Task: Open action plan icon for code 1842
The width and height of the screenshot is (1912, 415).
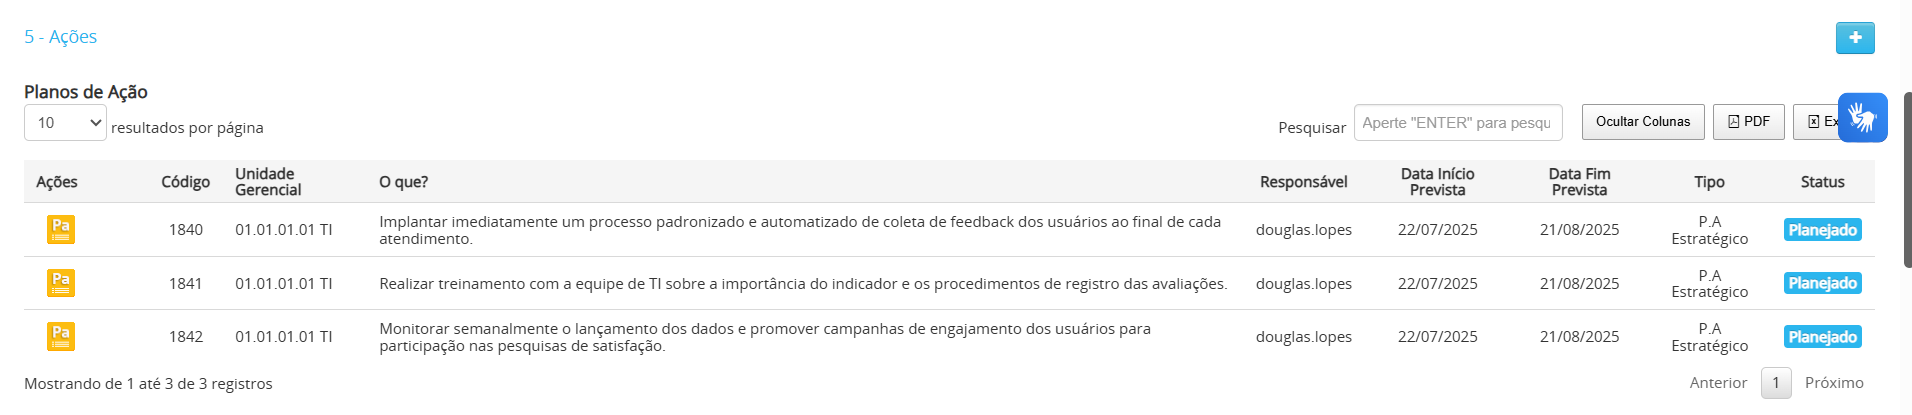Action: tap(61, 337)
